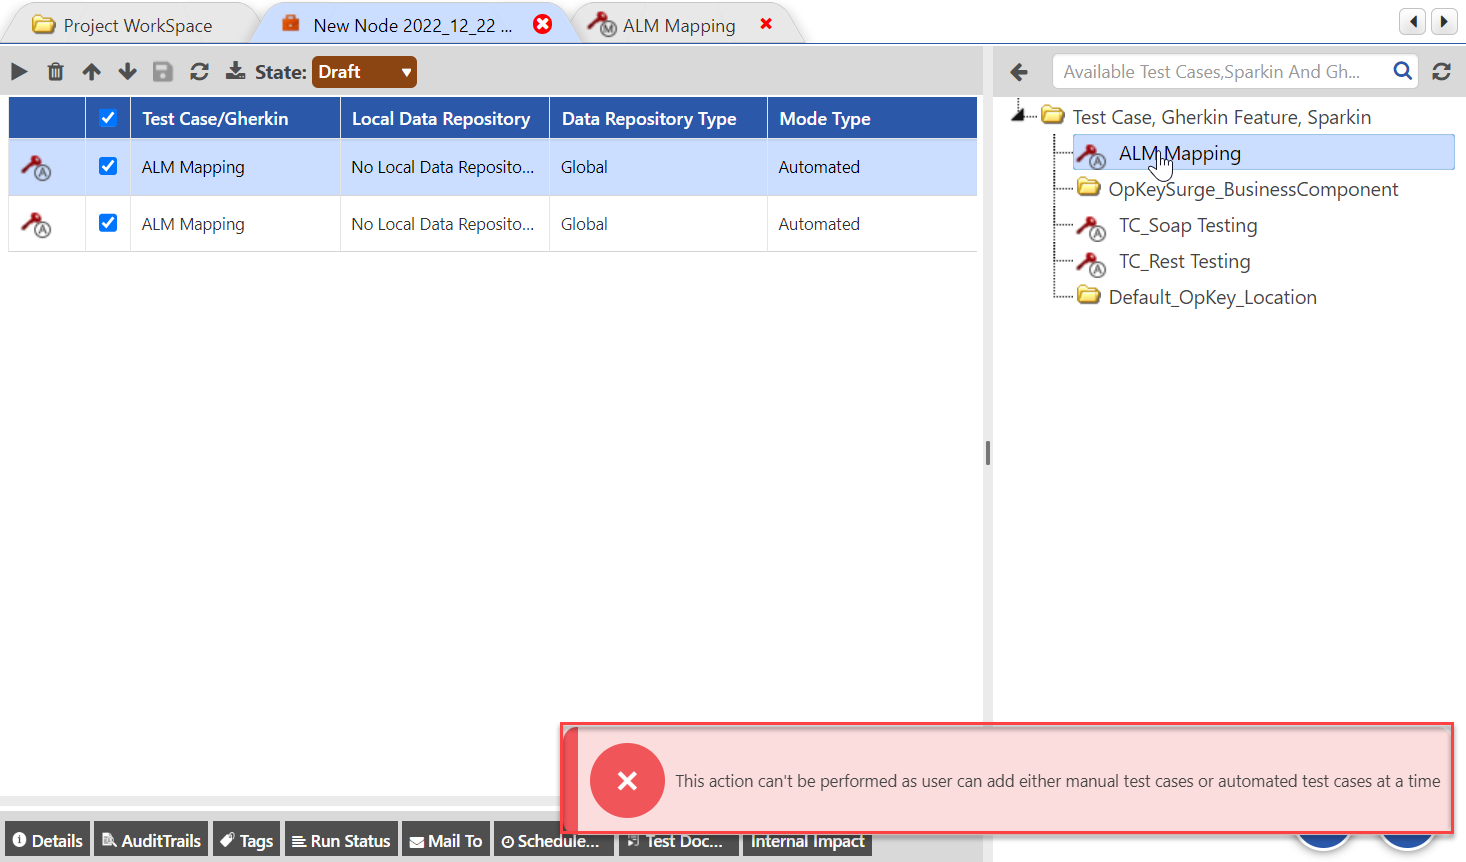Uncheck the second ALM Mapping row checkbox
Image resolution: width=1466 pixels, height=862 pixels.
pos(108,223)
